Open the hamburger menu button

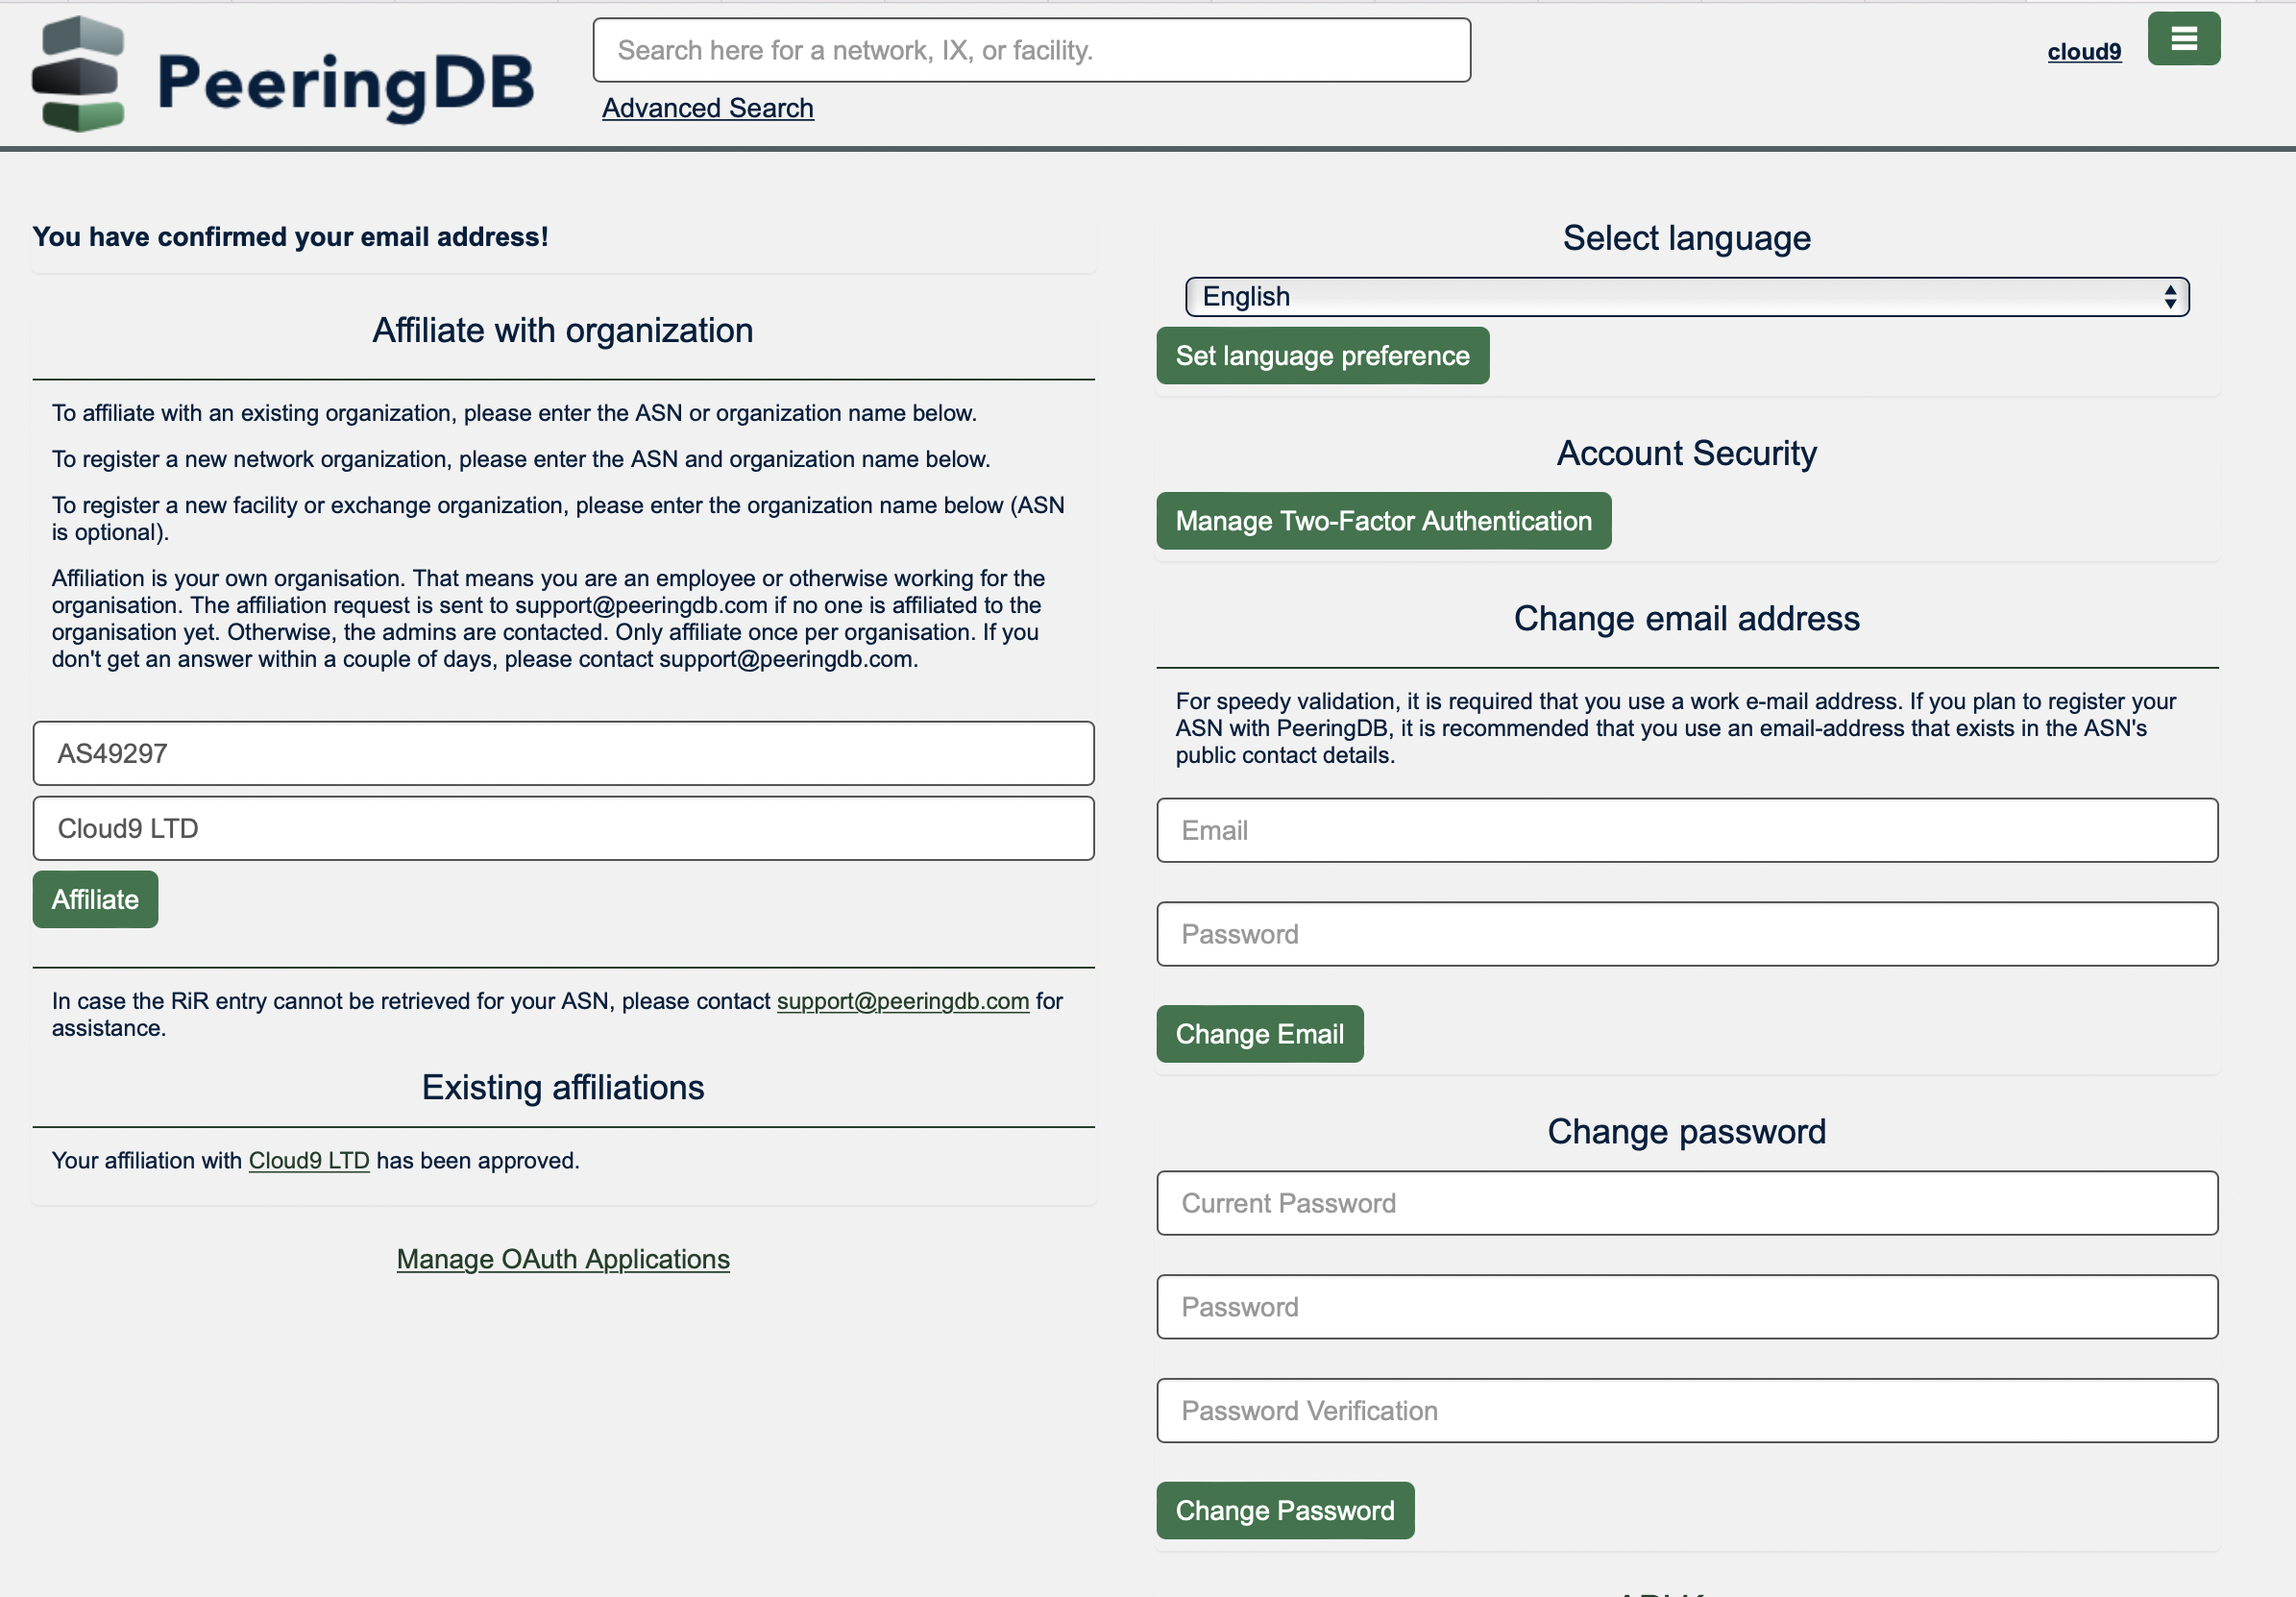click(x=2183, y=39)
